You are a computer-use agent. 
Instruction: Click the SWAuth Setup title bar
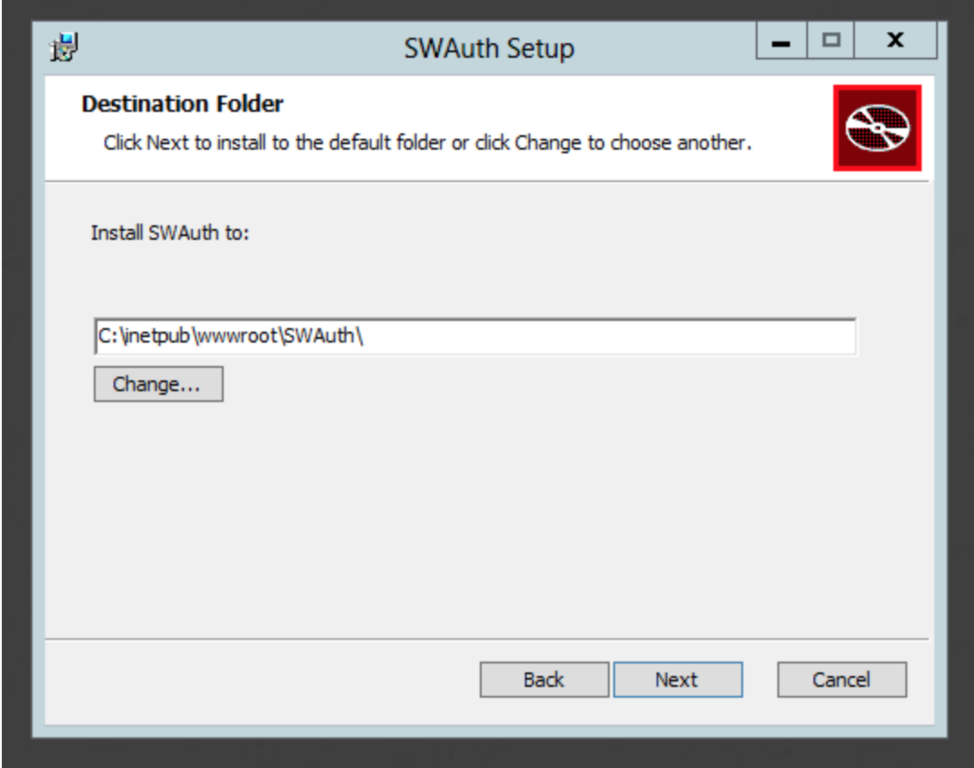click(490, 46)
